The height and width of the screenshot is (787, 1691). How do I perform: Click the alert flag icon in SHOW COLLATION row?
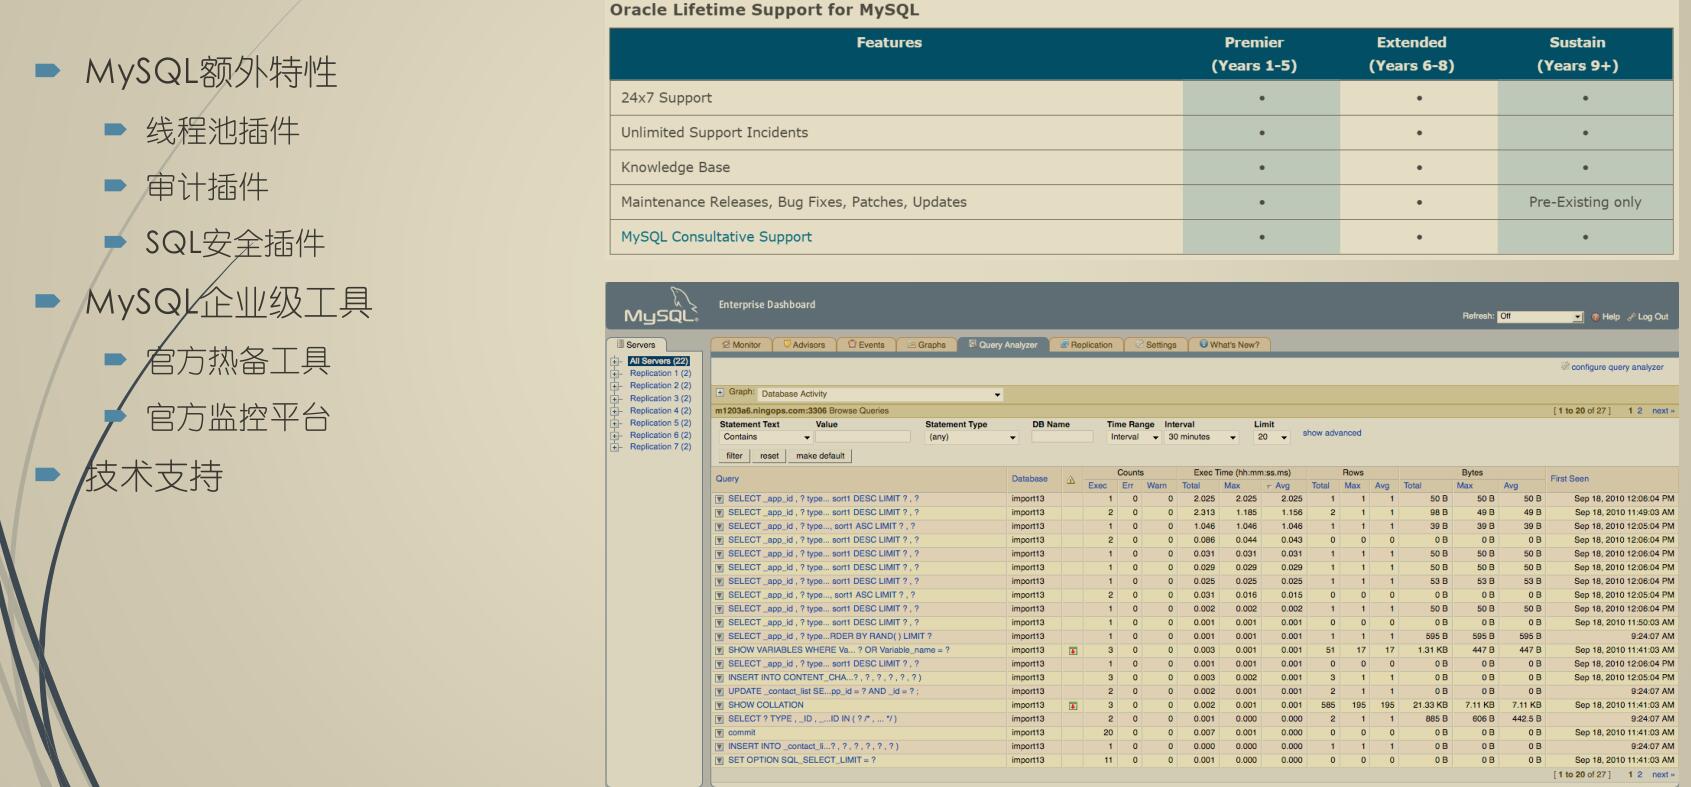coord(1073,706)
